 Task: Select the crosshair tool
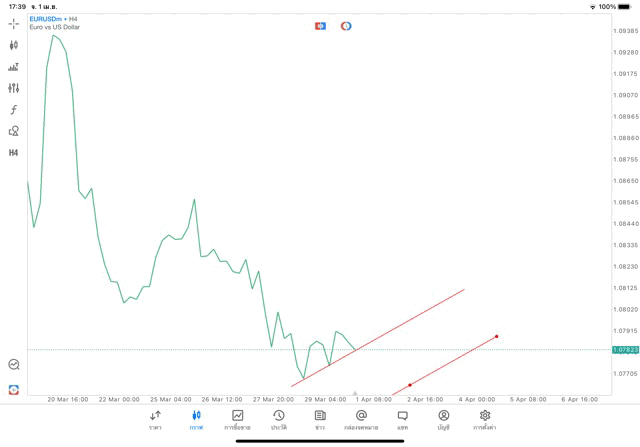point(14,23)
